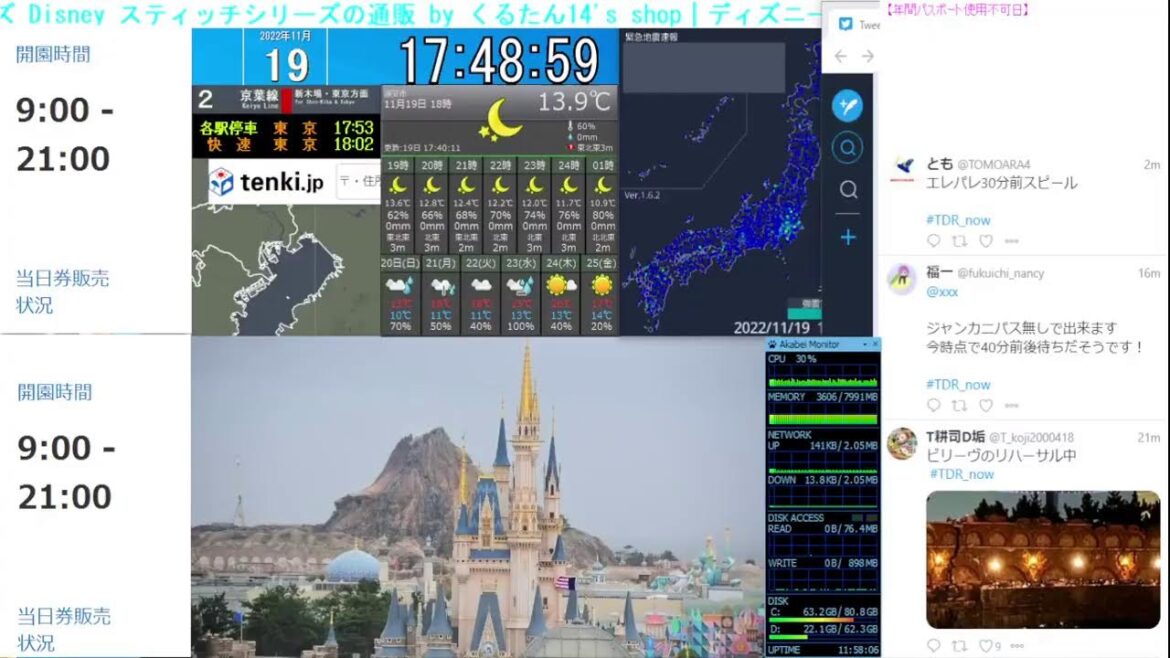Open the more-options menu on TOMOARA4's tweet

pyautogui.click(x=1012, y=240)
